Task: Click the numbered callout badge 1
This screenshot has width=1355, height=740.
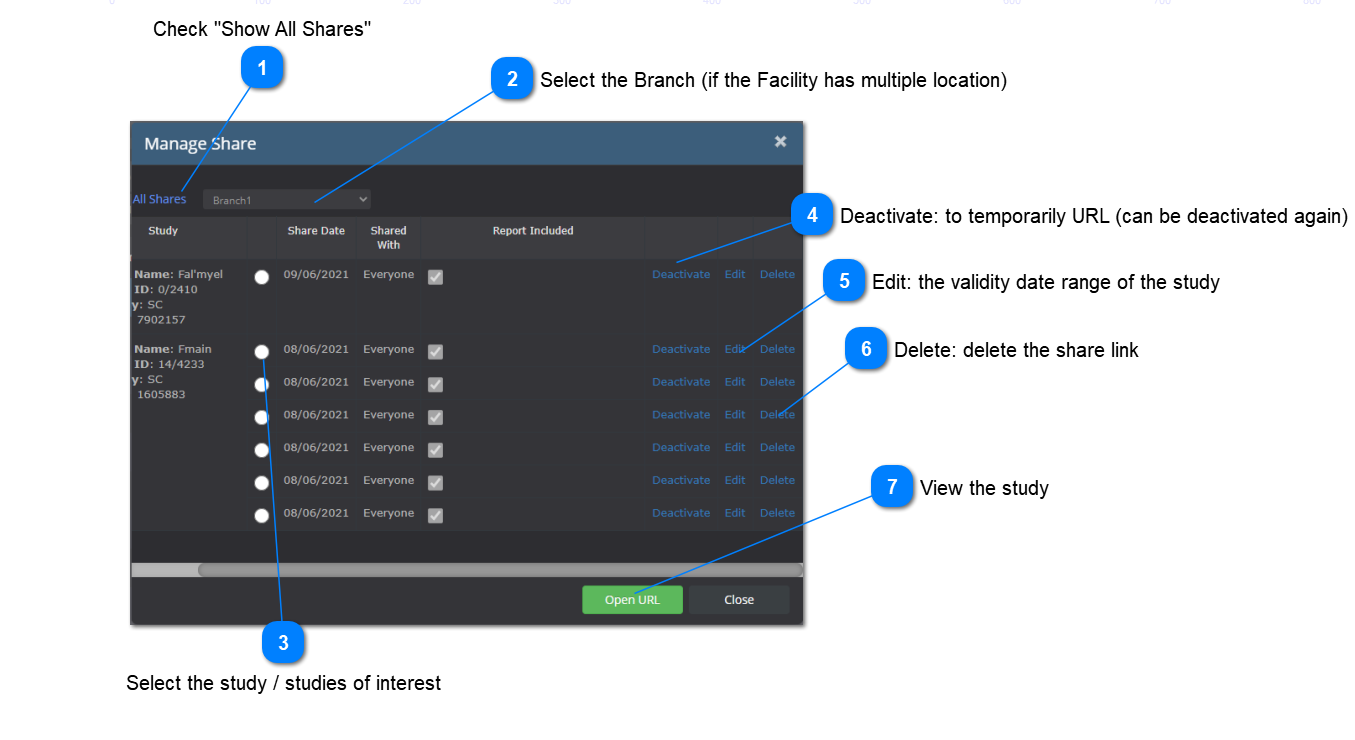Action: coord(262,68)
